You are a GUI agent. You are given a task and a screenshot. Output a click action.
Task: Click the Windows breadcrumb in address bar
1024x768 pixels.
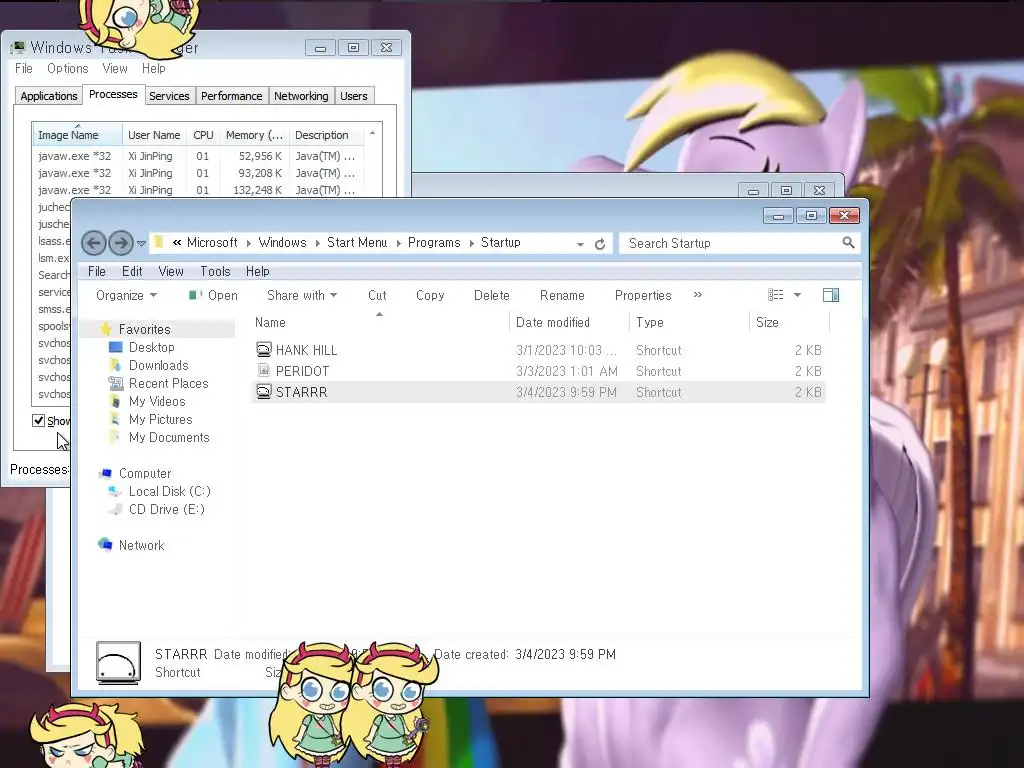(x=282, y=242)
